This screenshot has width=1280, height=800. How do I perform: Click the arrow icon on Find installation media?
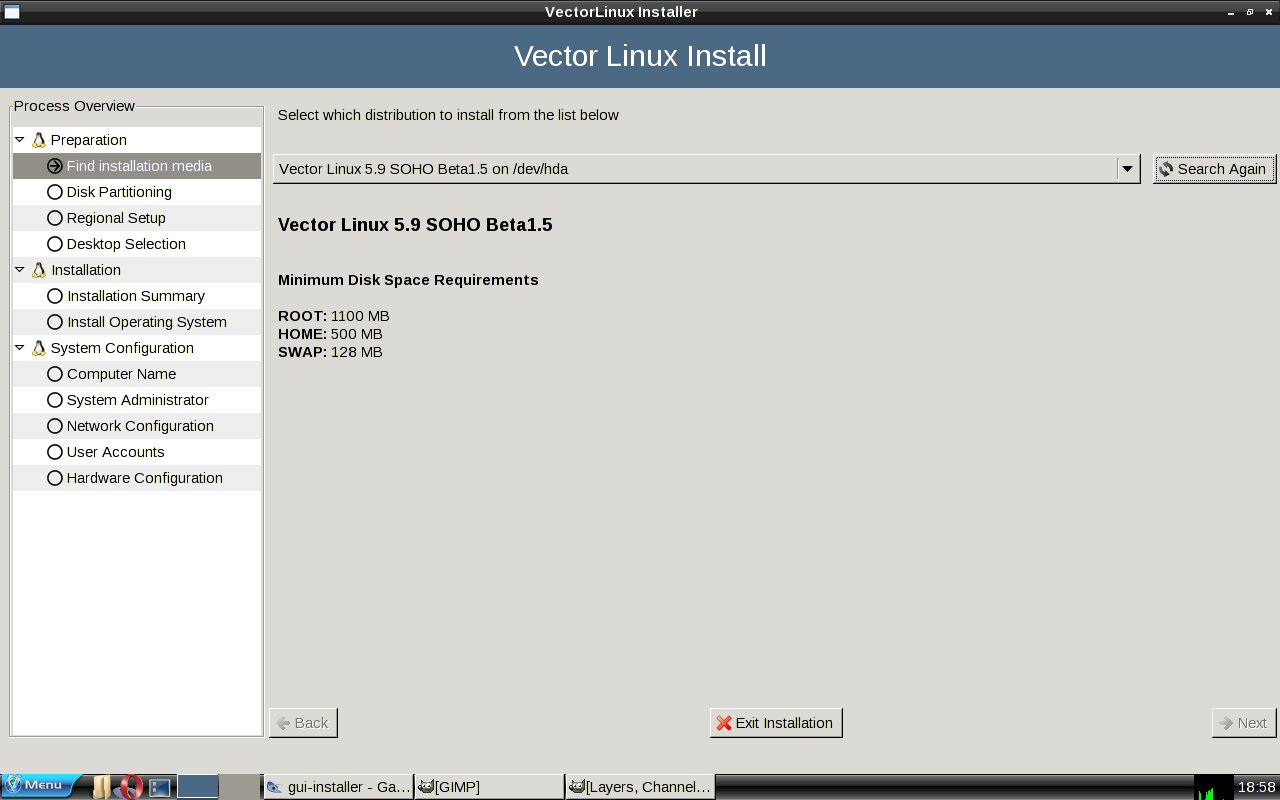[x=55, y=166]
